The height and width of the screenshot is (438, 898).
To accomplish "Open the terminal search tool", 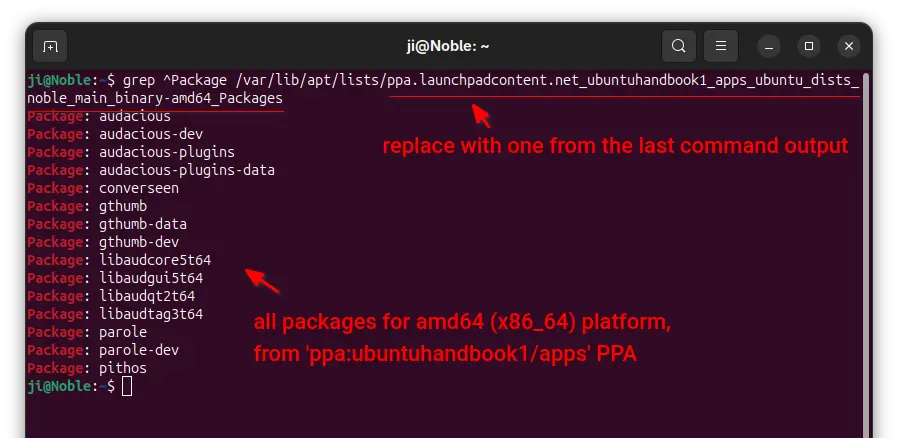I will click(x=679, y=46).
